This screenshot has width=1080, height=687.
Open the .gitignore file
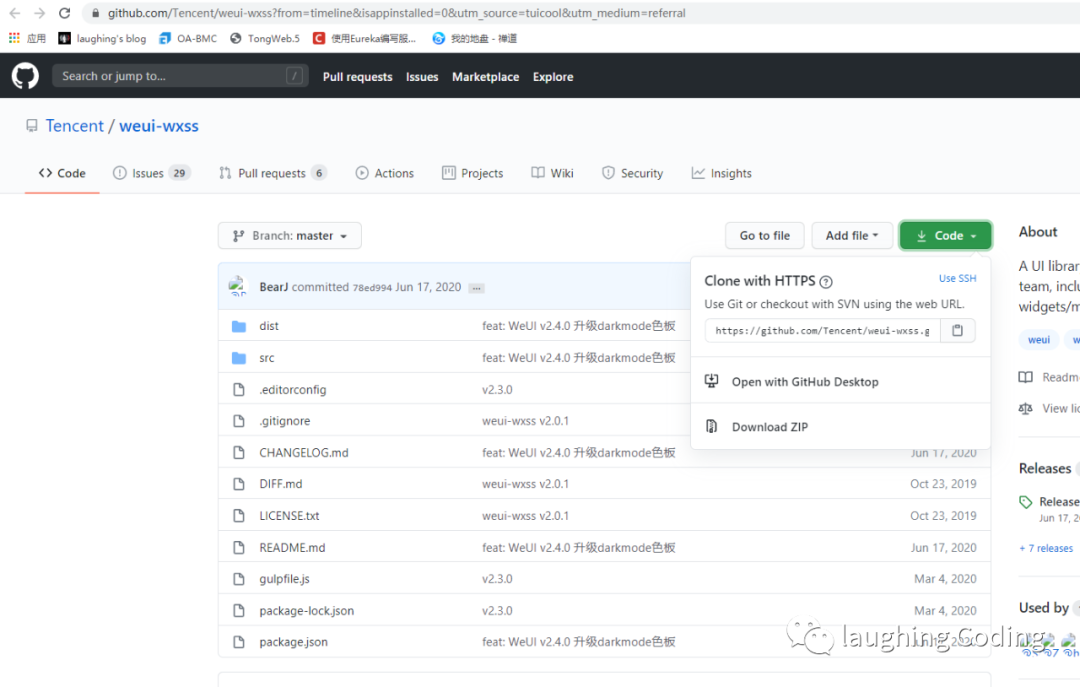(x=284, y=421)
